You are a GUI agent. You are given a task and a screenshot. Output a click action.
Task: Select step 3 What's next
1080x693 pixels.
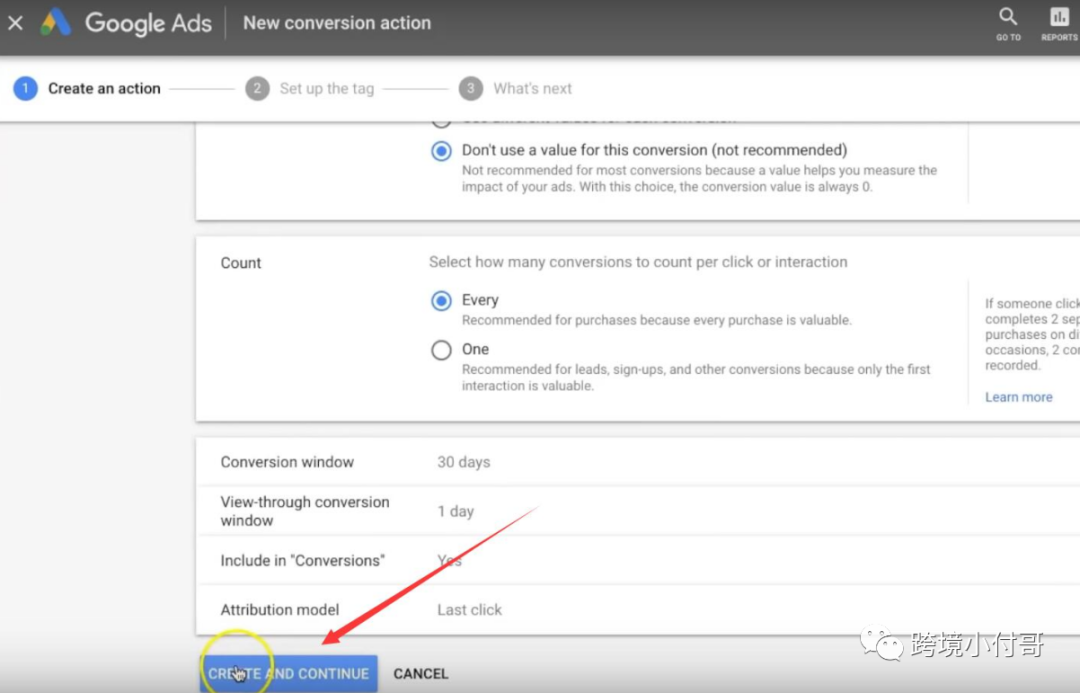pyautogui.click(x=515, y=88)
